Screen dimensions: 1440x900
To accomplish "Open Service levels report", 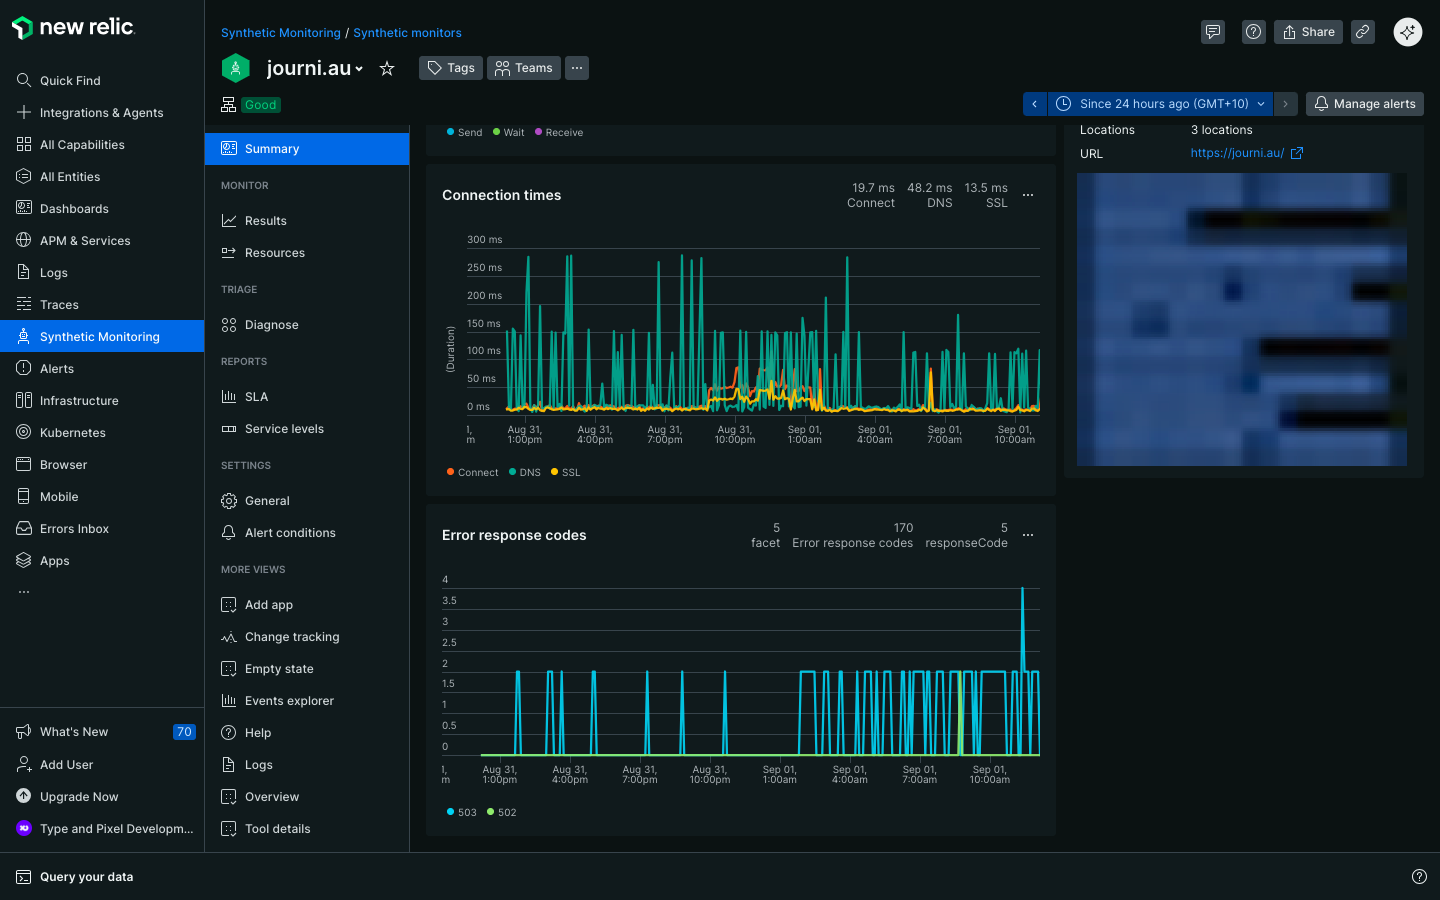I will click(x=307, y=429).
